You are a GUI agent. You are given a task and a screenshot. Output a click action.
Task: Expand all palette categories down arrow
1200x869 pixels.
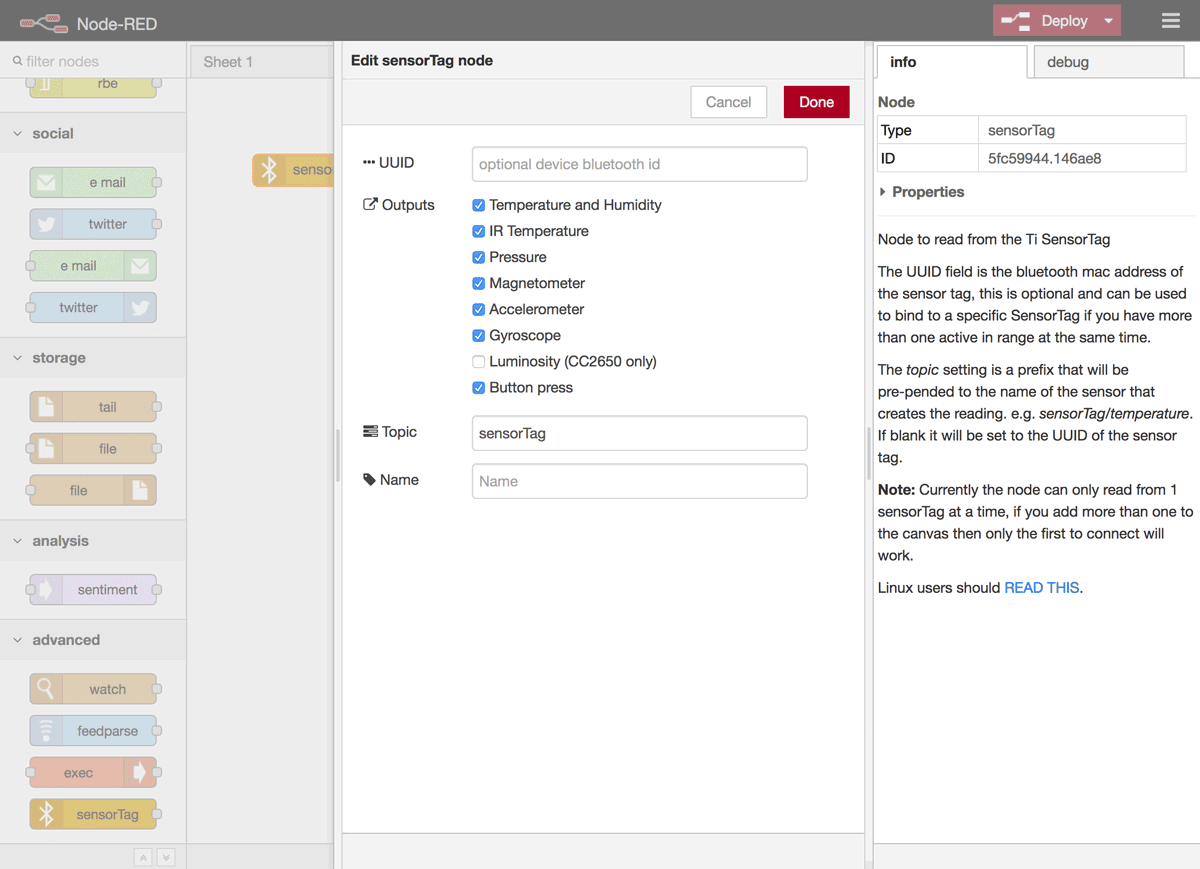pos(166,857)
